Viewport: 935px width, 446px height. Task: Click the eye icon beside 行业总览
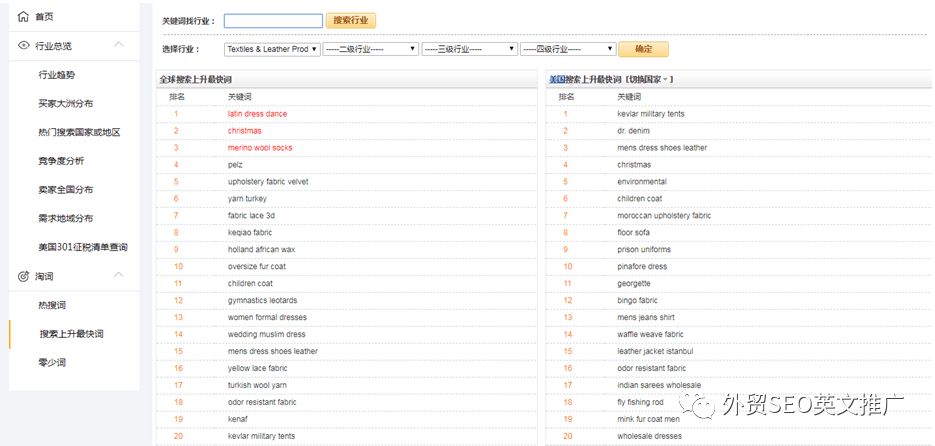24,45
